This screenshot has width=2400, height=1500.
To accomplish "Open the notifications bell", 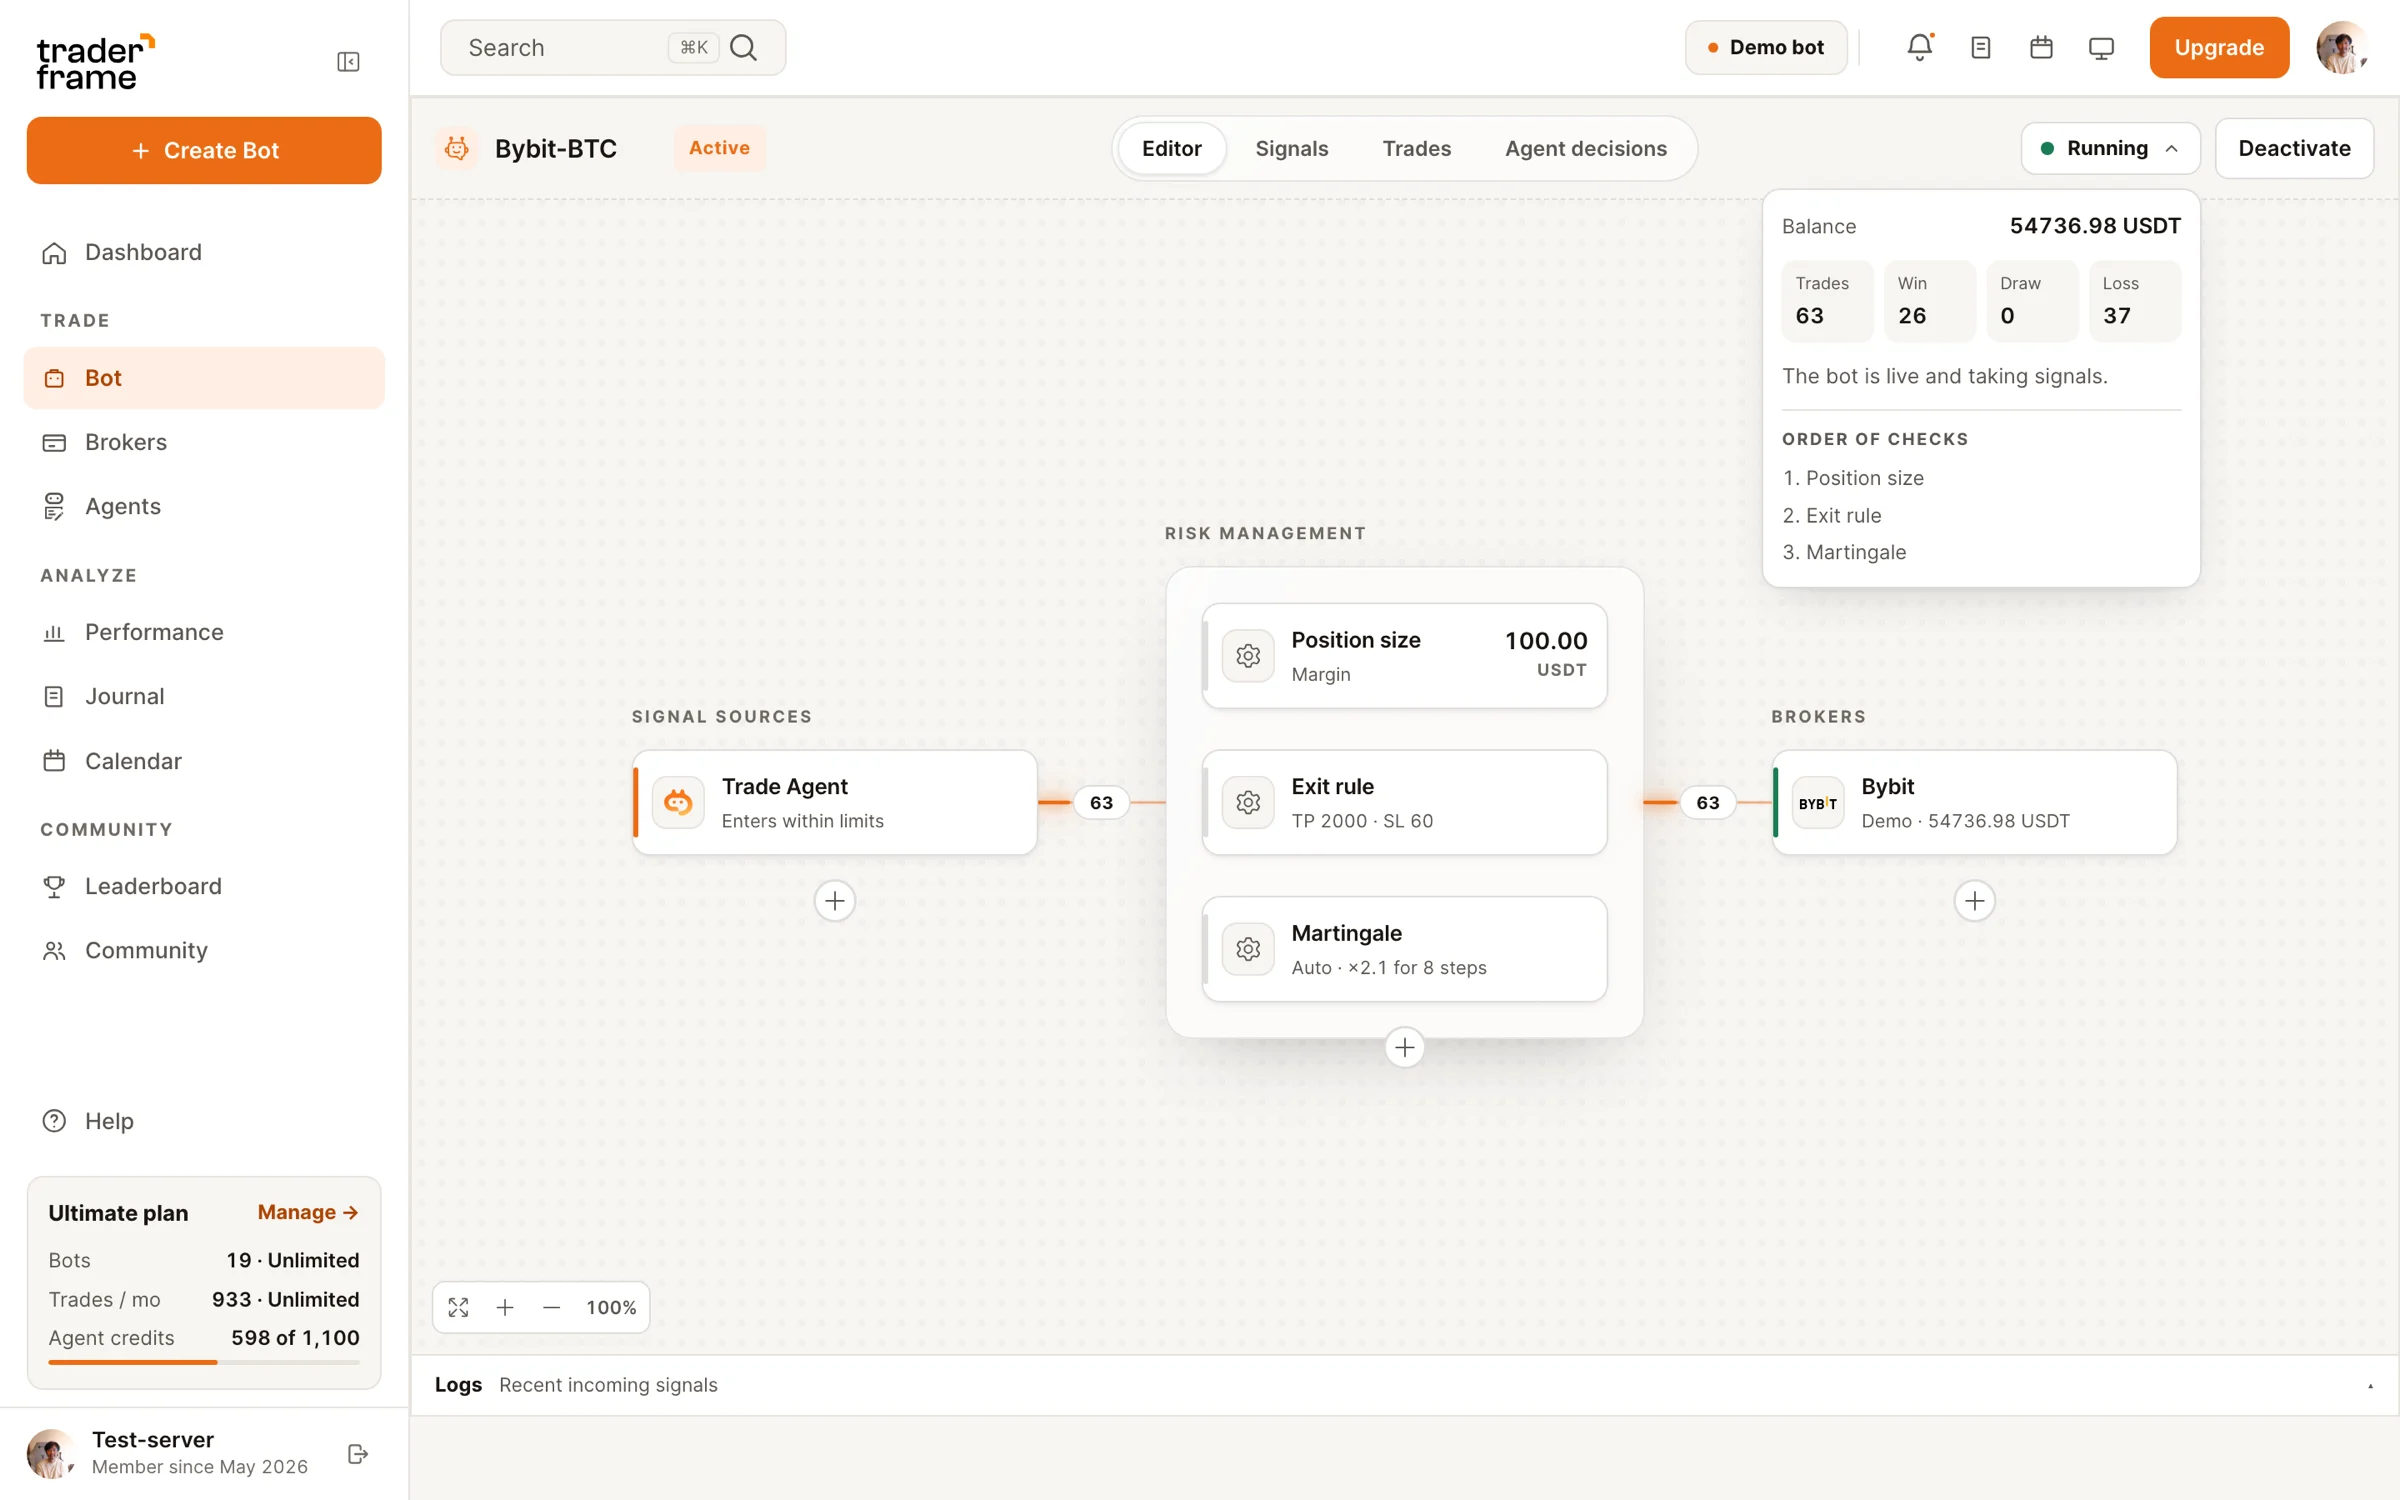I will point(1919,47).
